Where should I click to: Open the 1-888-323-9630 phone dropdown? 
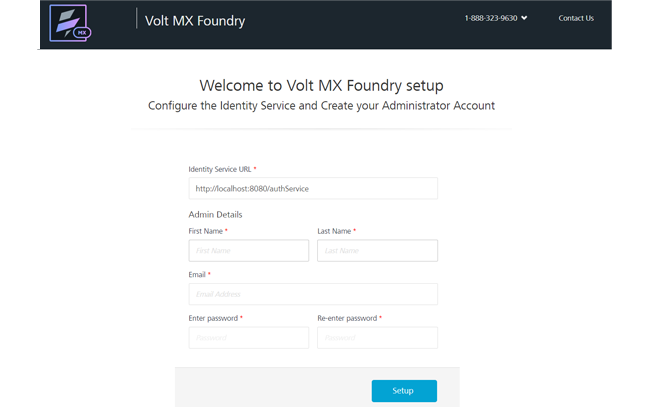click(491, 18)
